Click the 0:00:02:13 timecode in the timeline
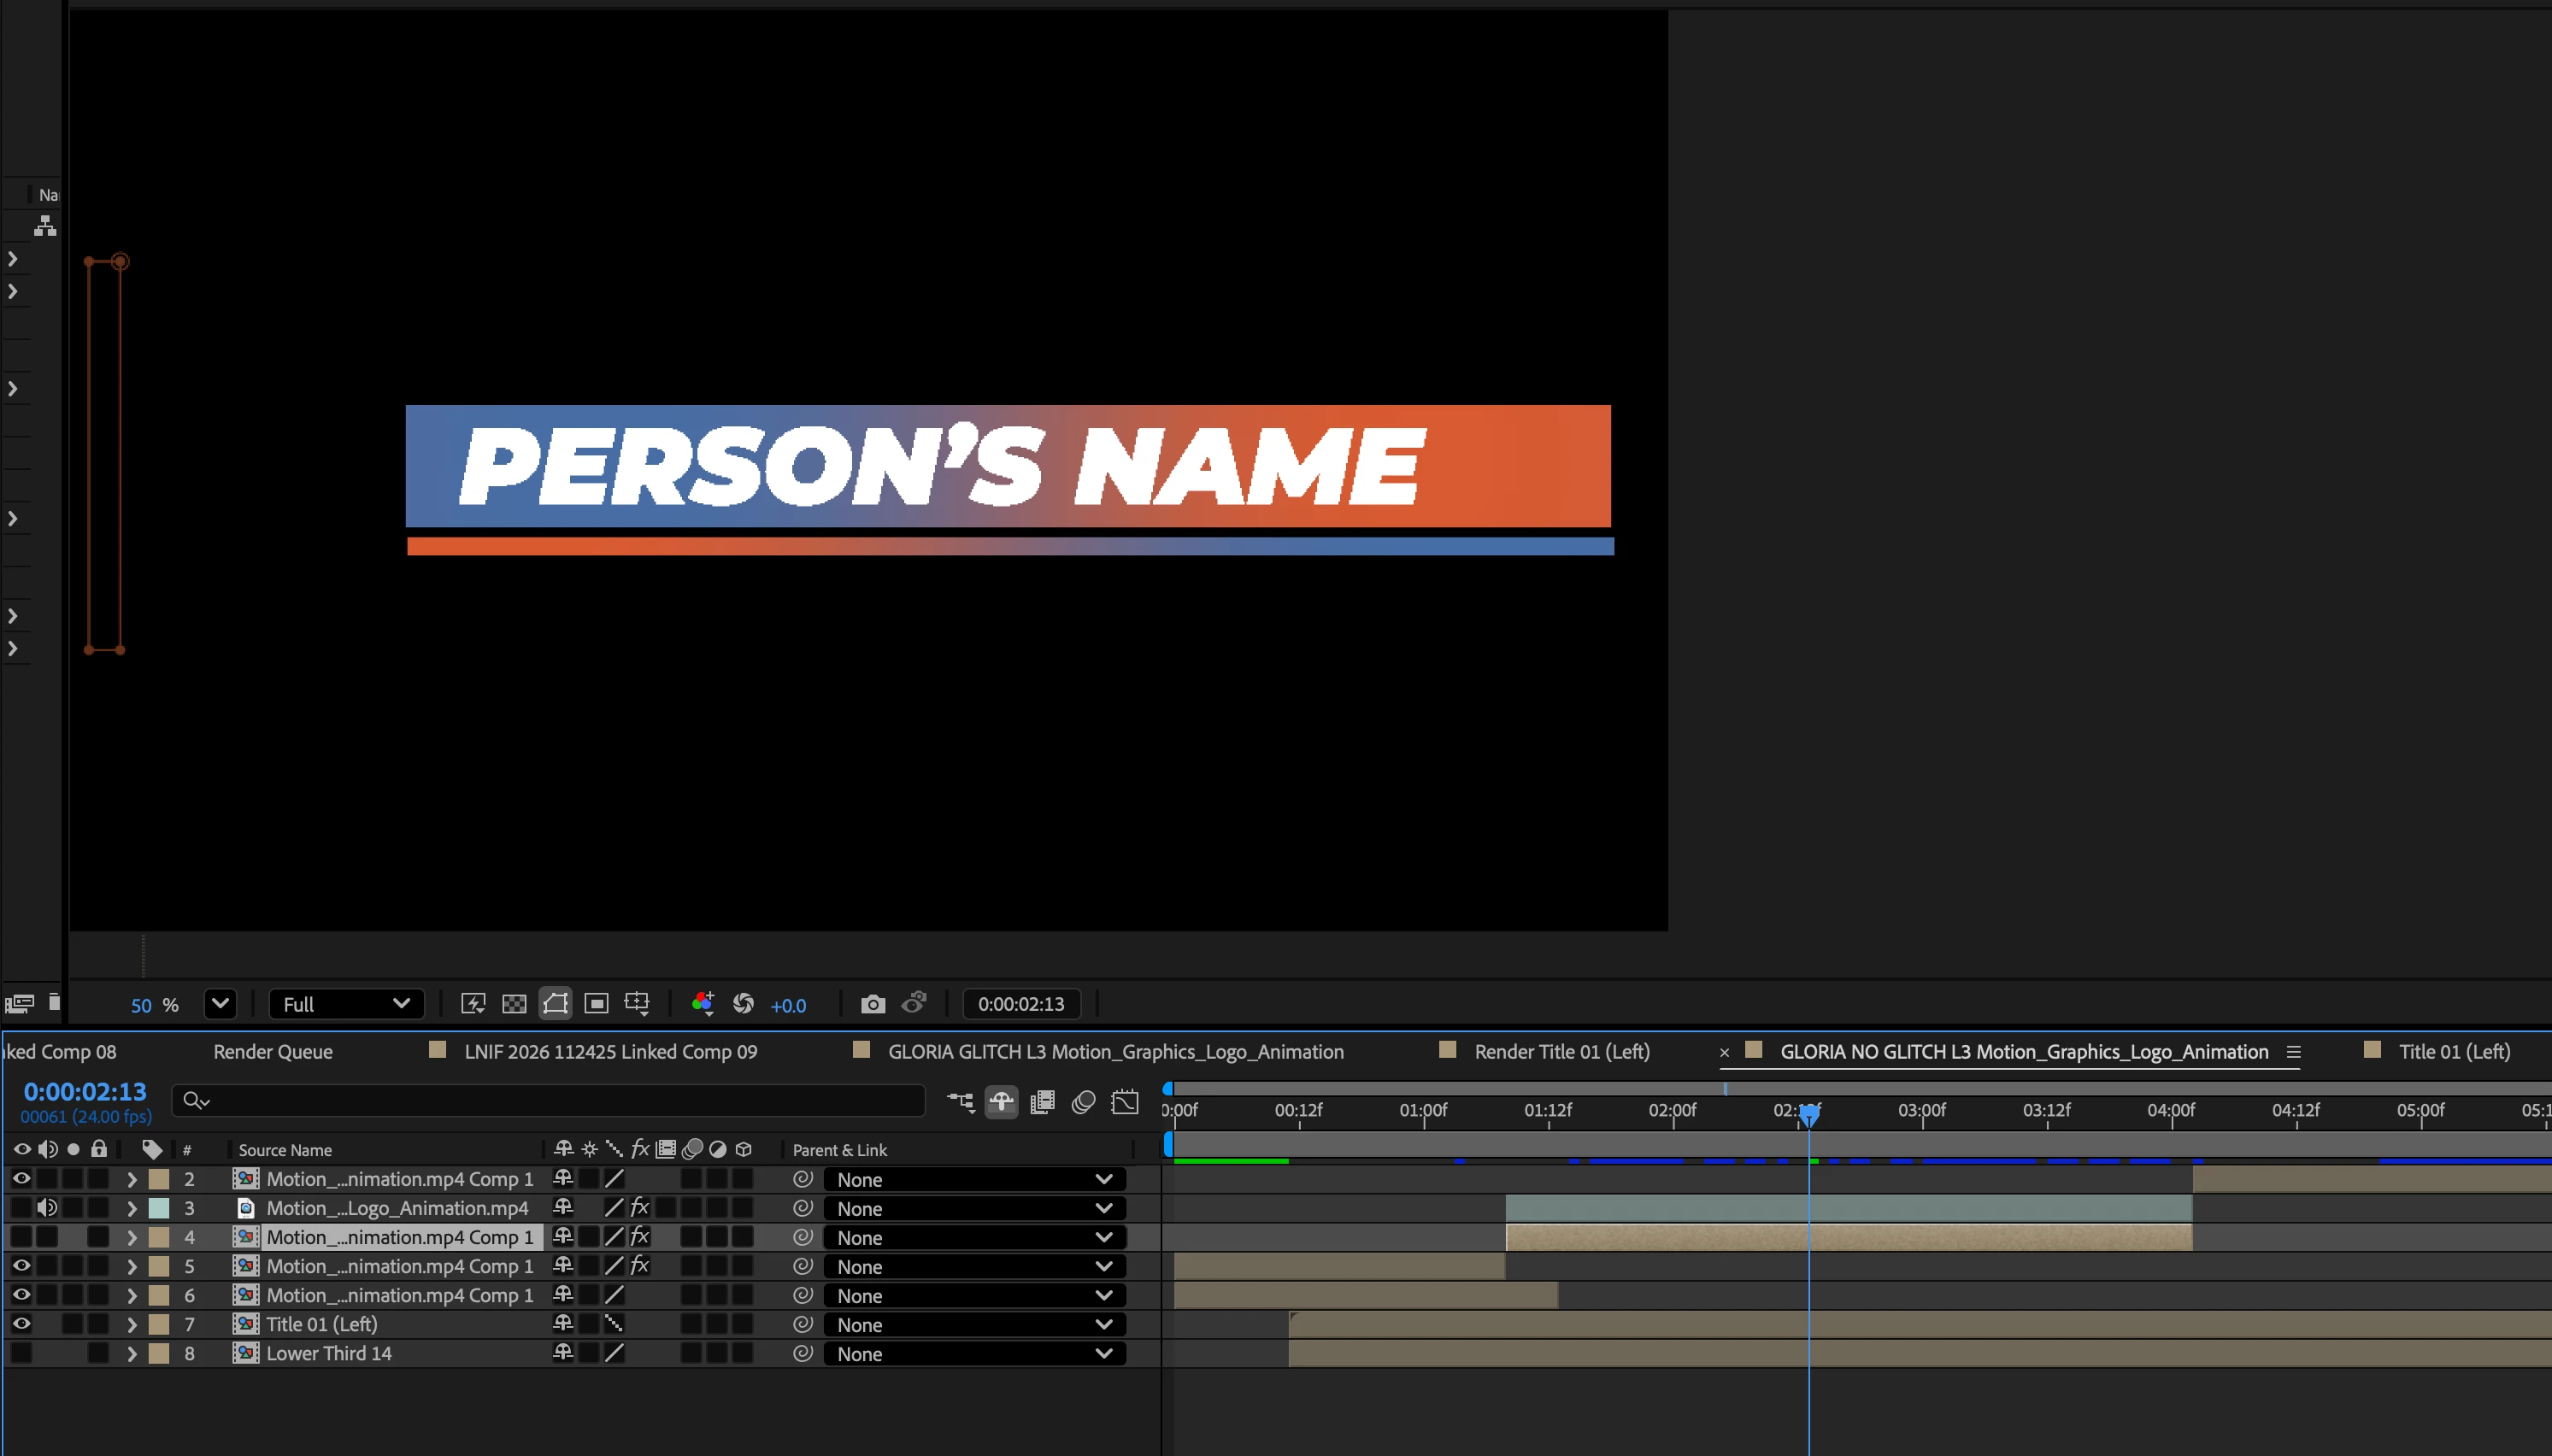 85,1092
